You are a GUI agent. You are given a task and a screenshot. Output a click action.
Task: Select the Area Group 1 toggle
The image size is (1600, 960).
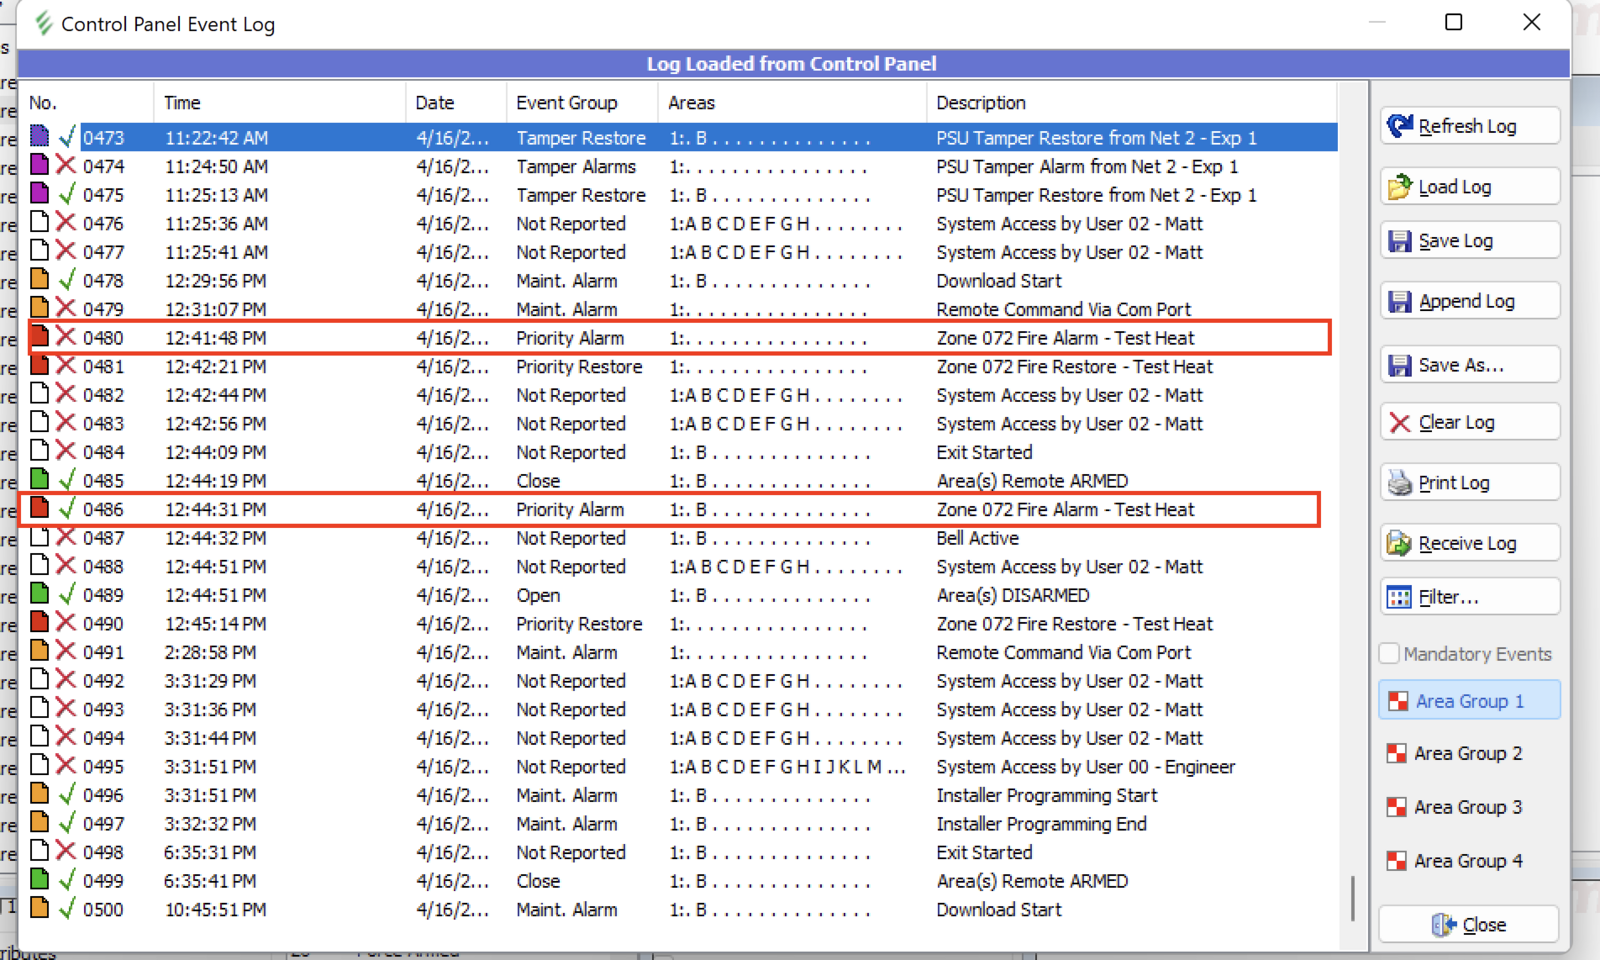click(x=1468, y=701)
